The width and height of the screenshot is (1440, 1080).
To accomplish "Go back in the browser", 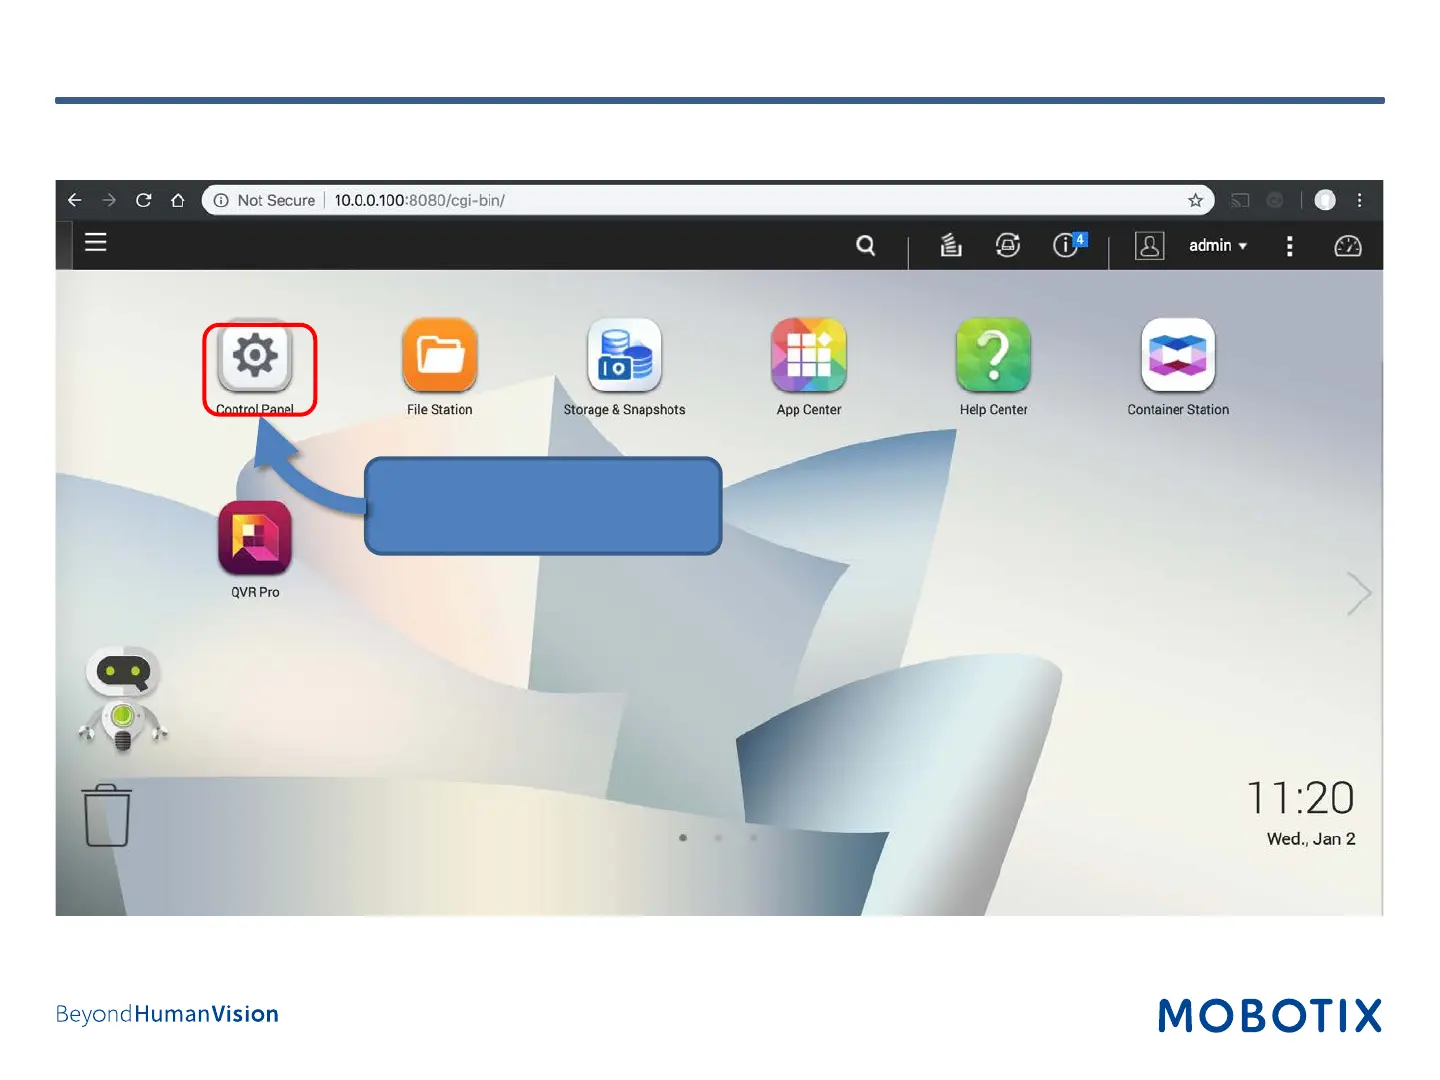I will tap(75, 200).
